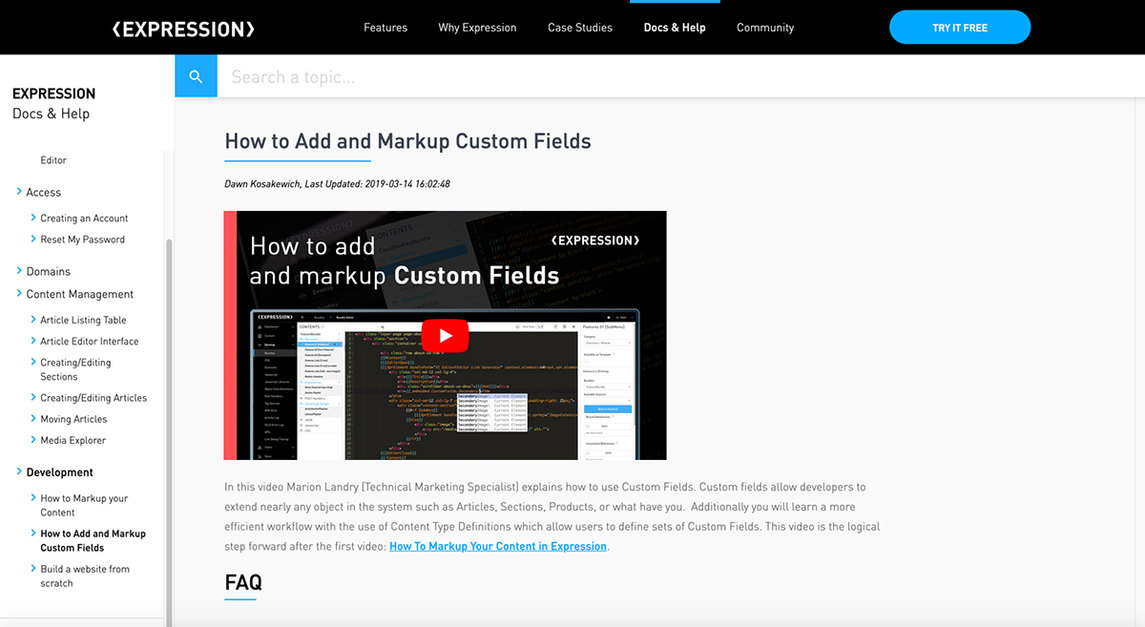Click chevron beside Article Listing Table
This screenshot has width=1145, height=627.
[x=34, y=319]
